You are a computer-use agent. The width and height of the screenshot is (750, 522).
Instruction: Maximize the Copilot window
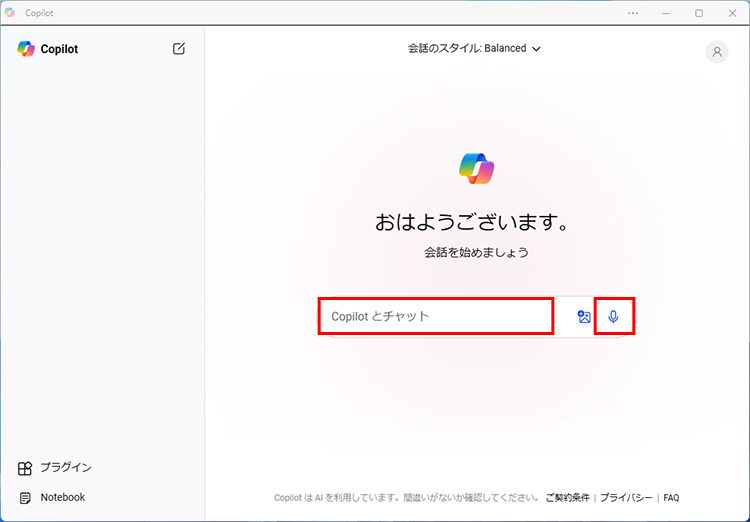(699, 13)
